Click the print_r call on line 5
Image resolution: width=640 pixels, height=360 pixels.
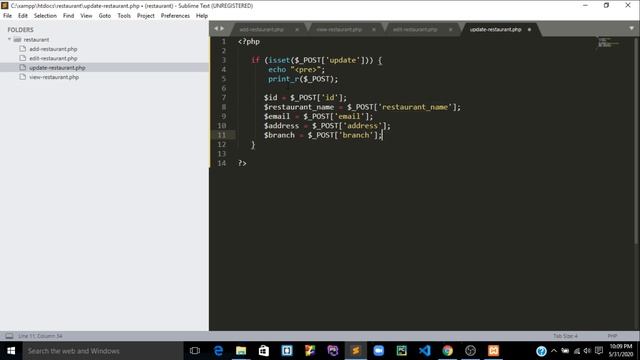tap(284, 79)
